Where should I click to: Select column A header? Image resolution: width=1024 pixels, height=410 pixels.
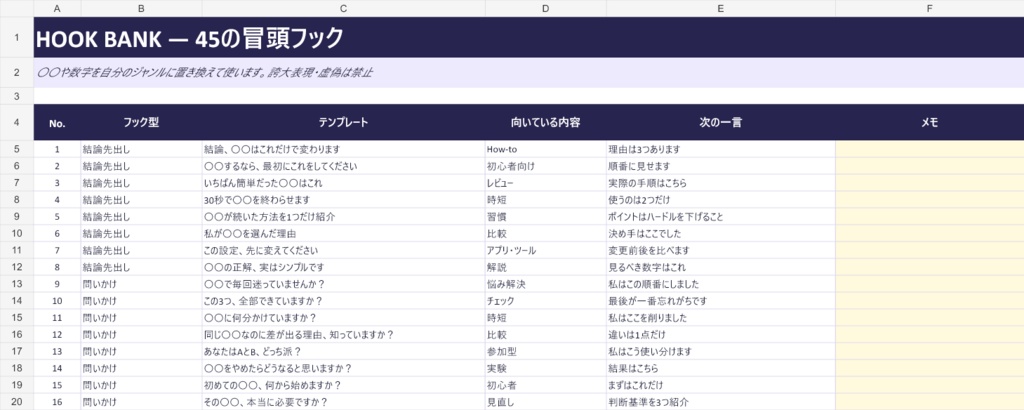point(57,8)
